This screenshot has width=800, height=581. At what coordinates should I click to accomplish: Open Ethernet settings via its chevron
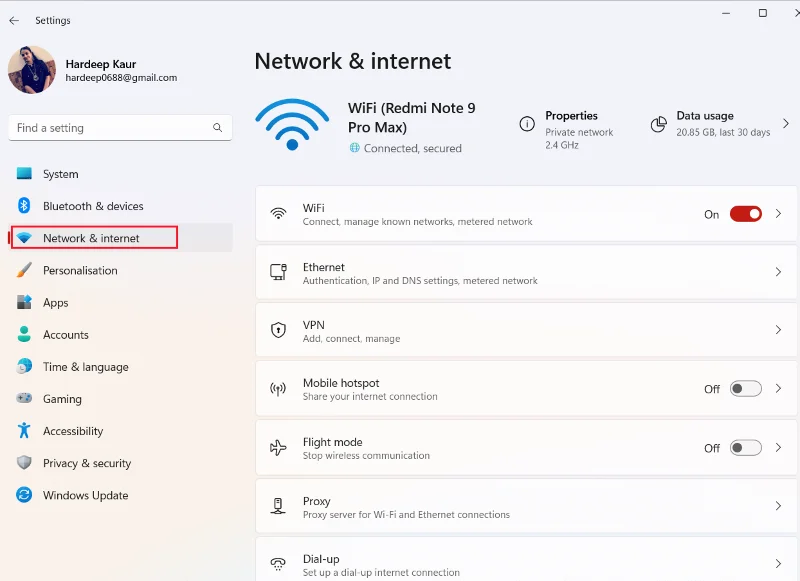pos(779,272)
